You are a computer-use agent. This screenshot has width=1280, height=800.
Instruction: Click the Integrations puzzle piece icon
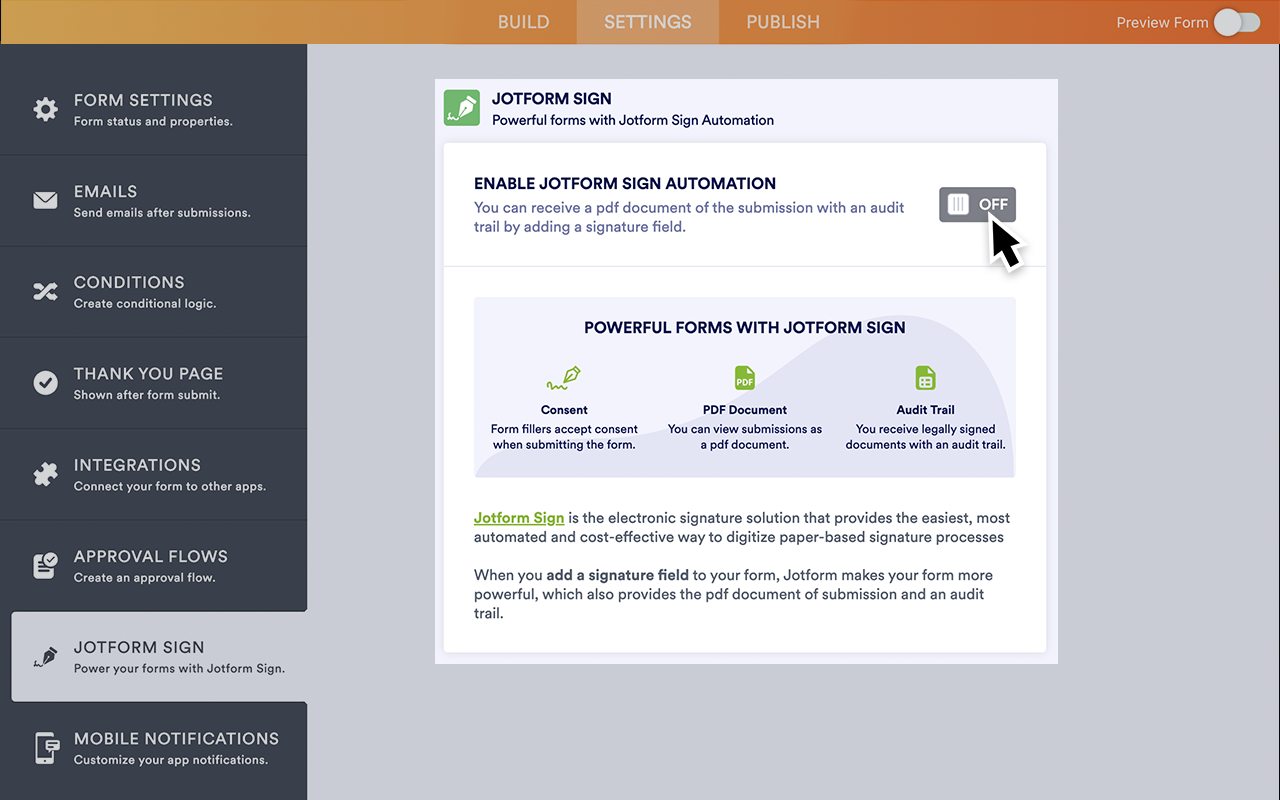(x=45, y=474)
